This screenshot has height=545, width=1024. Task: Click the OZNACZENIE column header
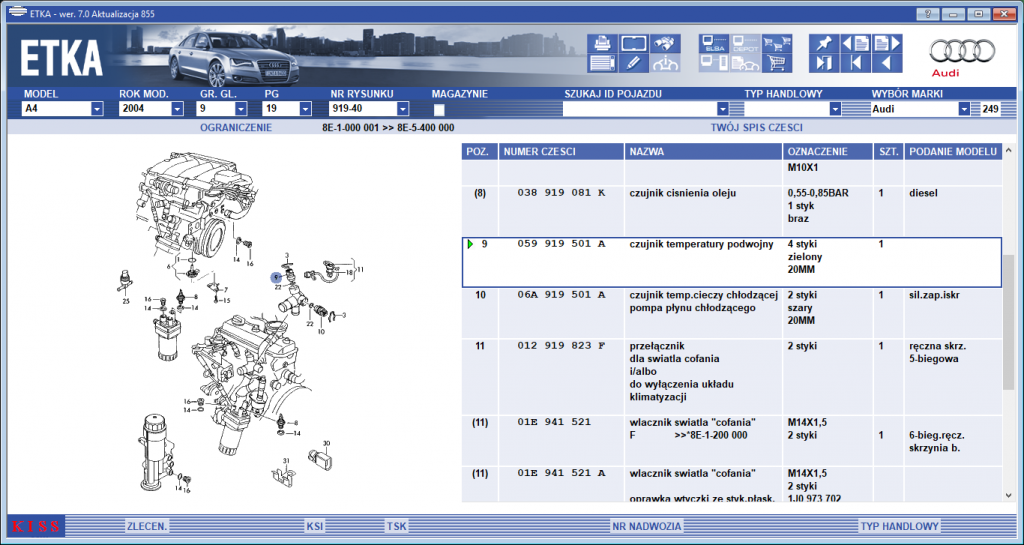828,151
